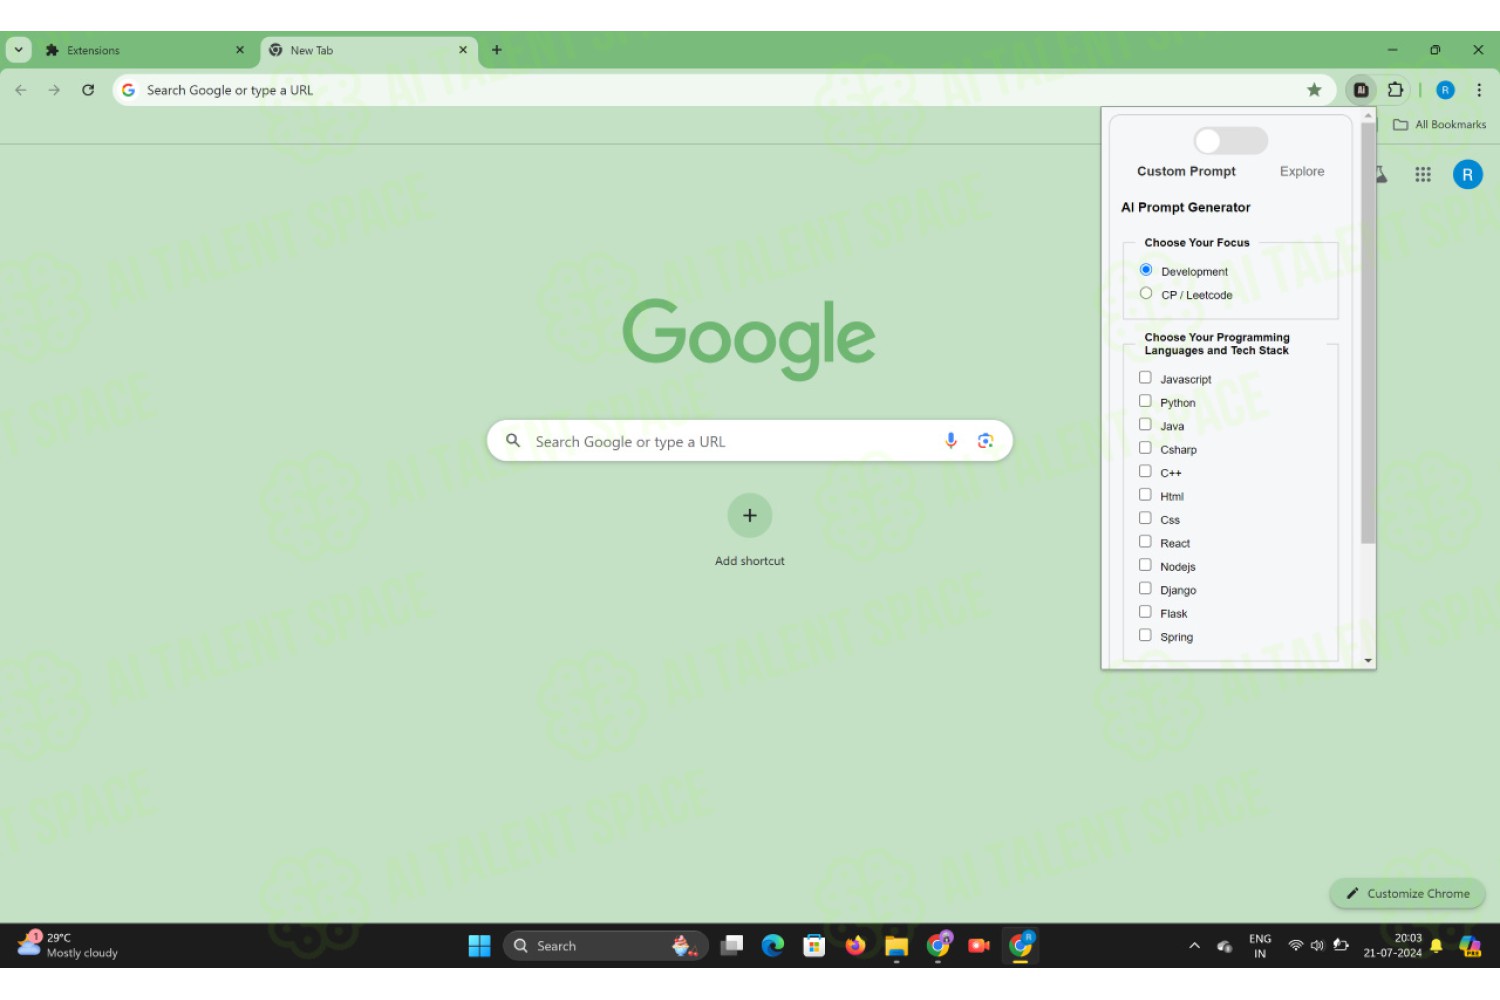Click the Google search box on the page
Image resolution: width=1500 pixels, height=1000 pixels.
[x=750, y=441]
